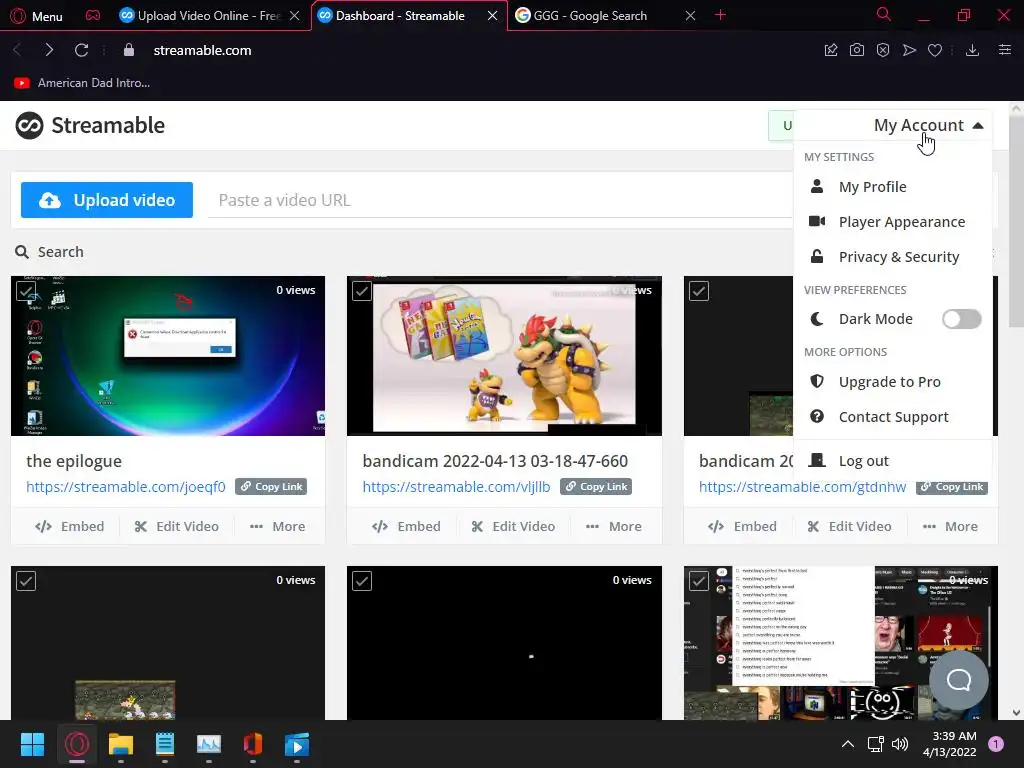The height and width of the screenshot is (768, 1024).
Task: Open the chat support bubble
Action: (x=959, y=680)
